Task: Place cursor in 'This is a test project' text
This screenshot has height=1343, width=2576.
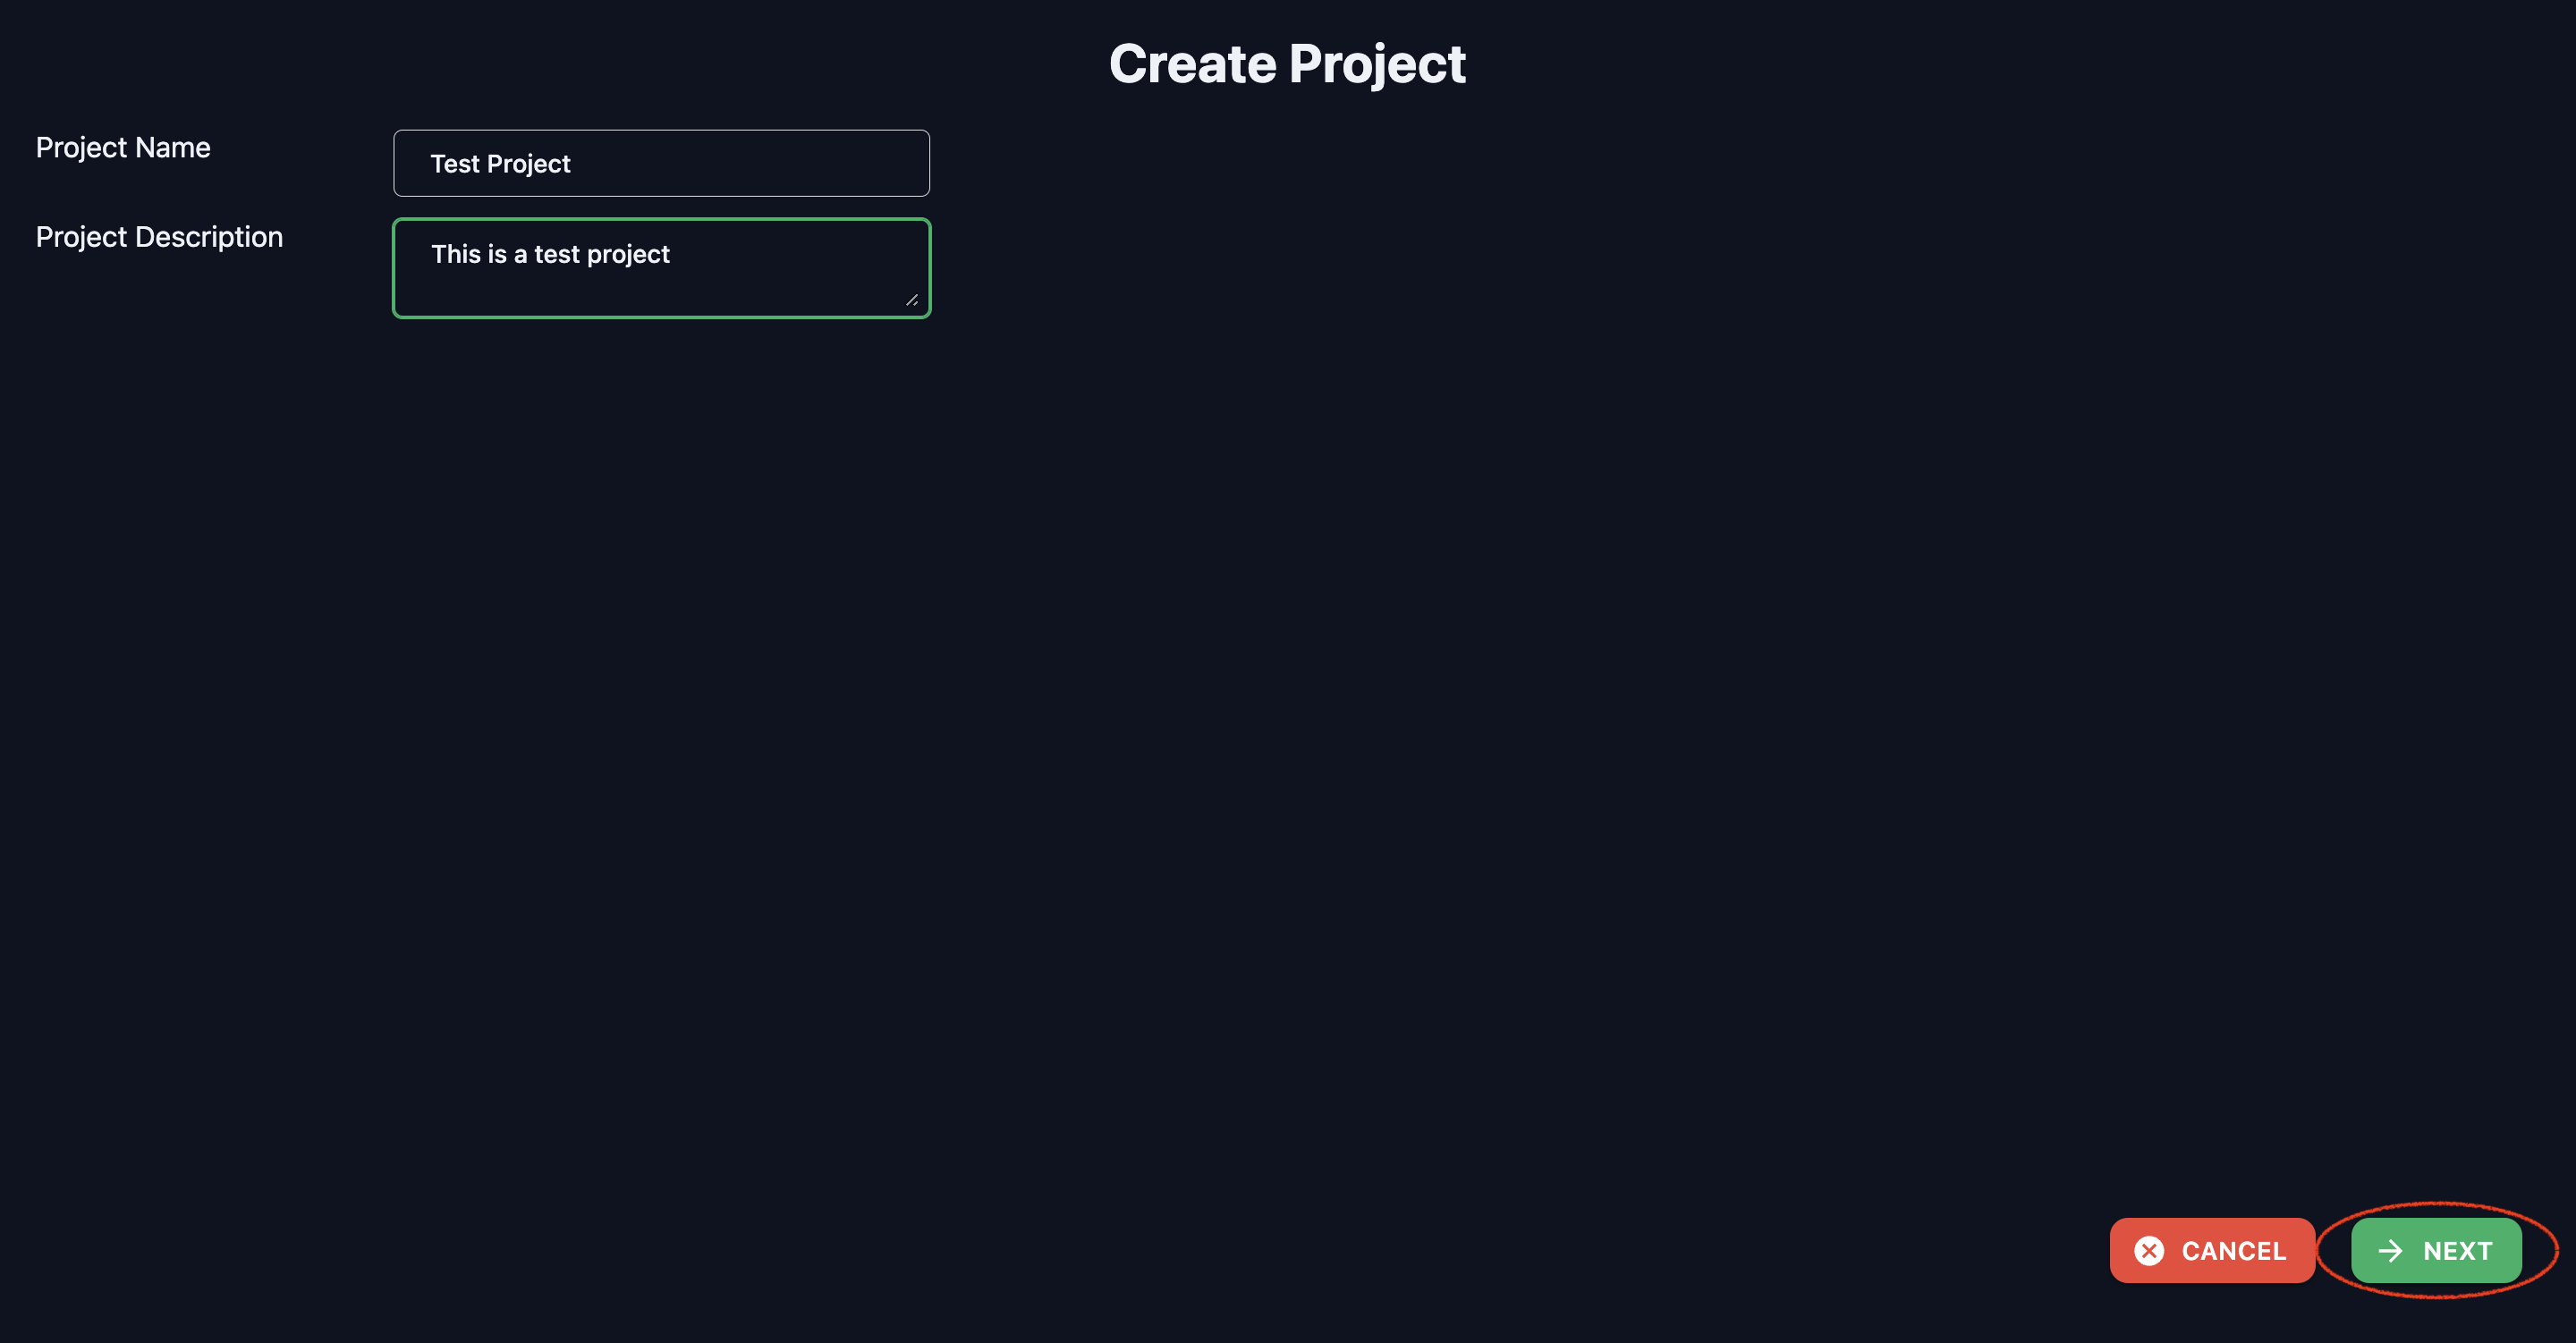Action: pos(550,254)
